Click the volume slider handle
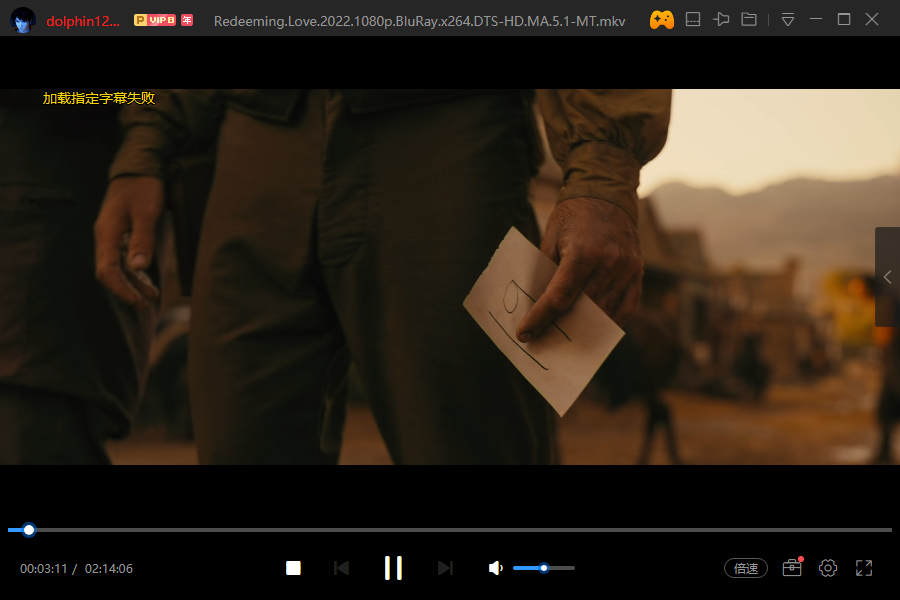Screen dimensions: 900x600 (x=544, y=568)
